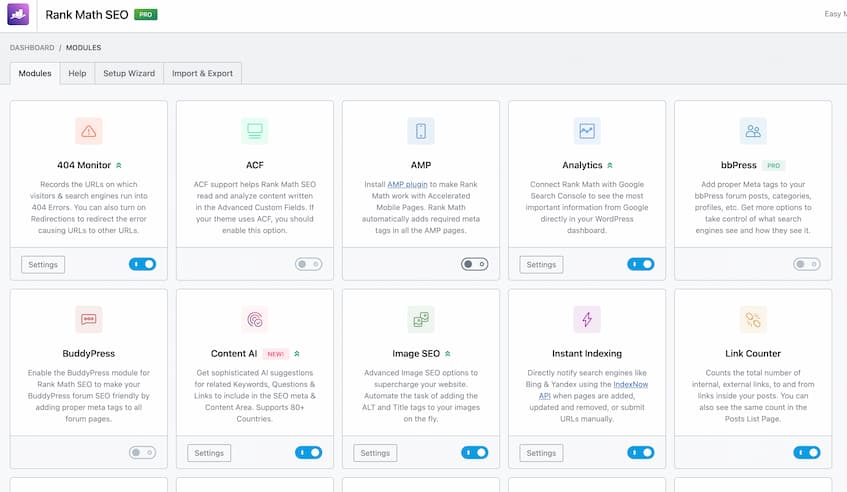
Task: Click the Content AI card title
Action: (x=234, y=354)
